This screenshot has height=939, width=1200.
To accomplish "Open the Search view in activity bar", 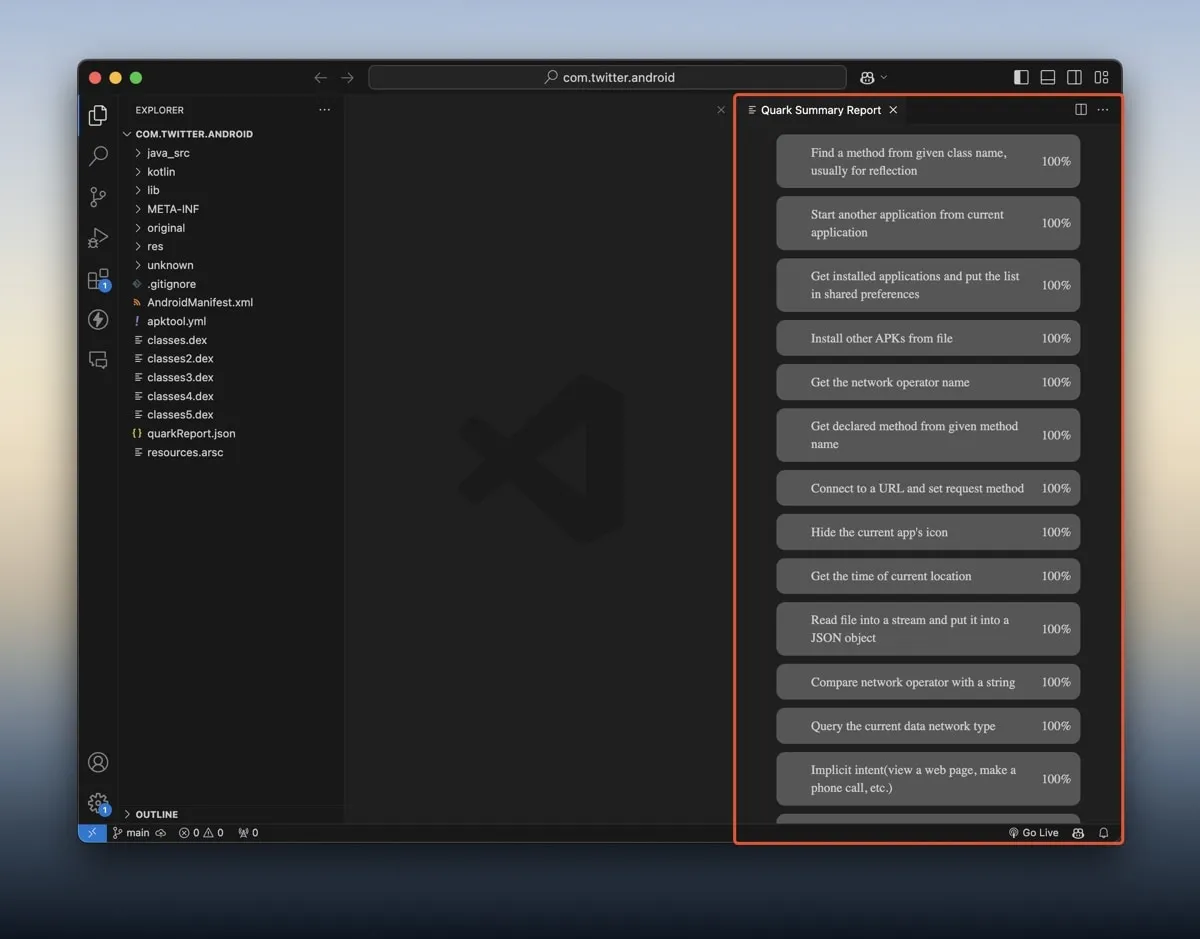I will point(98,156).
